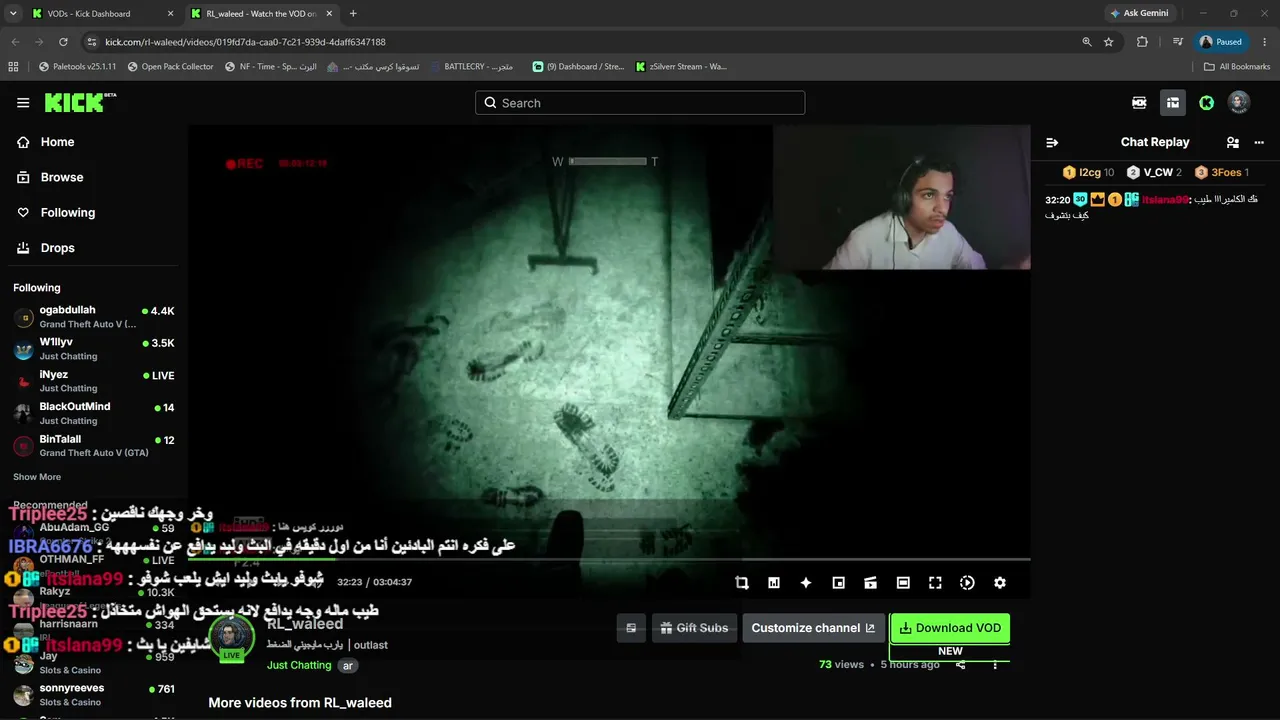Open Chrome three-dot menu
1280x720 pixels.
tap(1265, 42)
